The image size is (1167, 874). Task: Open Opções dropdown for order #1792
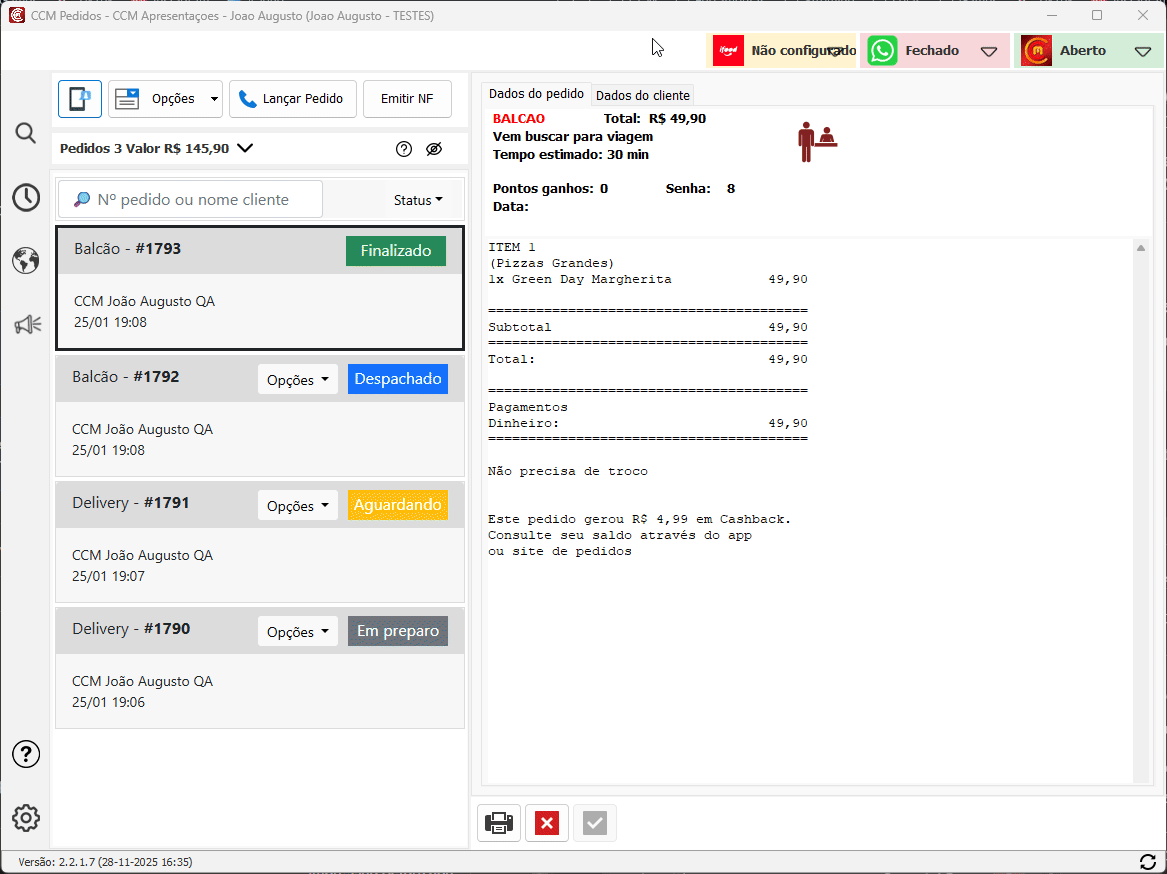(297, 380)
